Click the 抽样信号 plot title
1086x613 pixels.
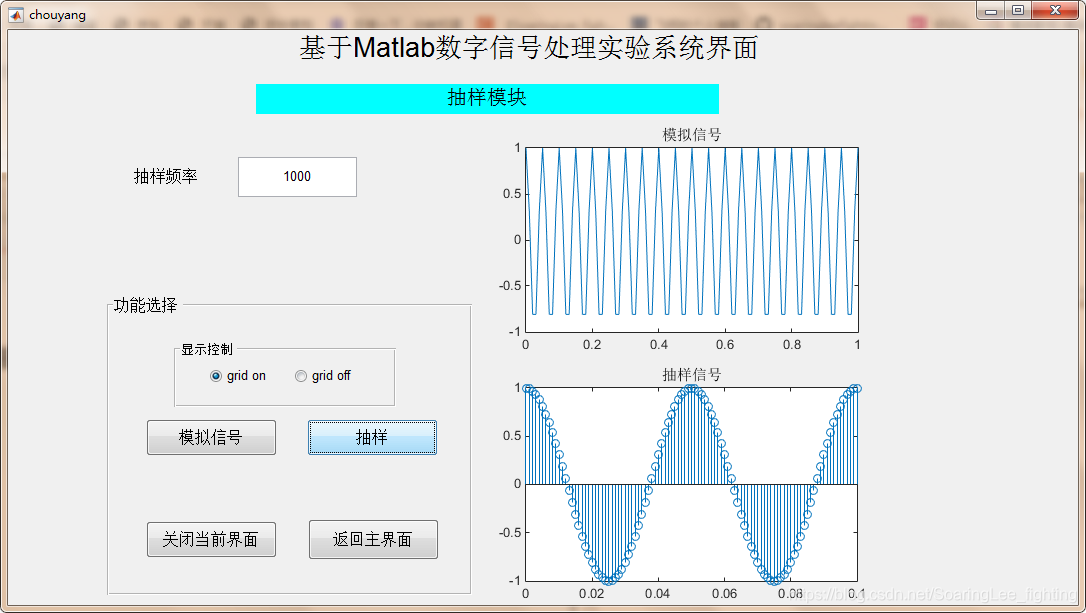(x=691, y=375)
